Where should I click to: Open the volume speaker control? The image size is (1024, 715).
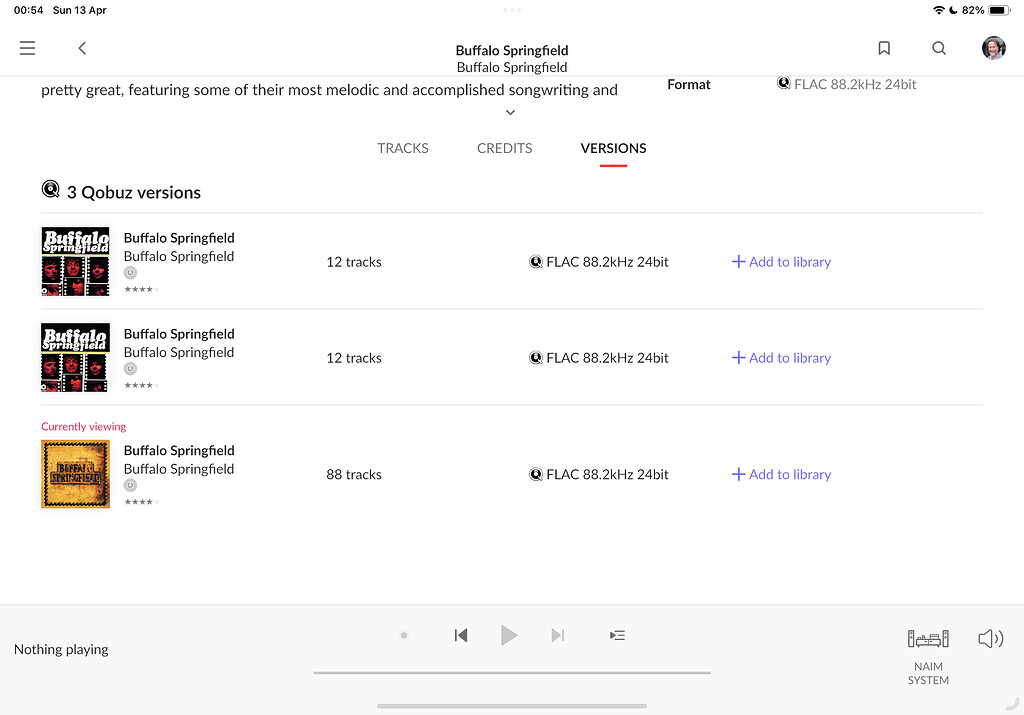pyautogui.click(x=990, y=639)
